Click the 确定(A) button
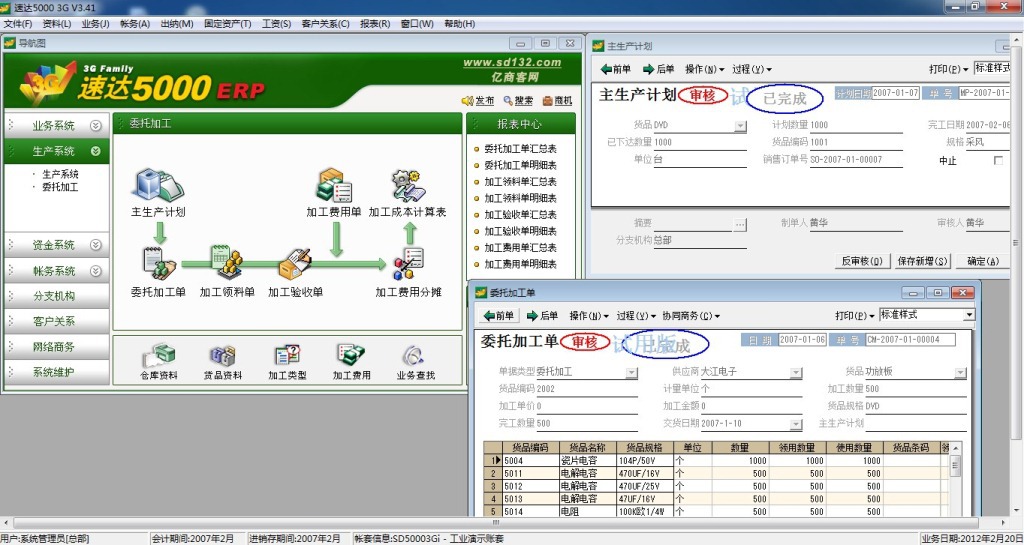The height and width of the screenshot is (545, 1024). [x=983, y=261]
